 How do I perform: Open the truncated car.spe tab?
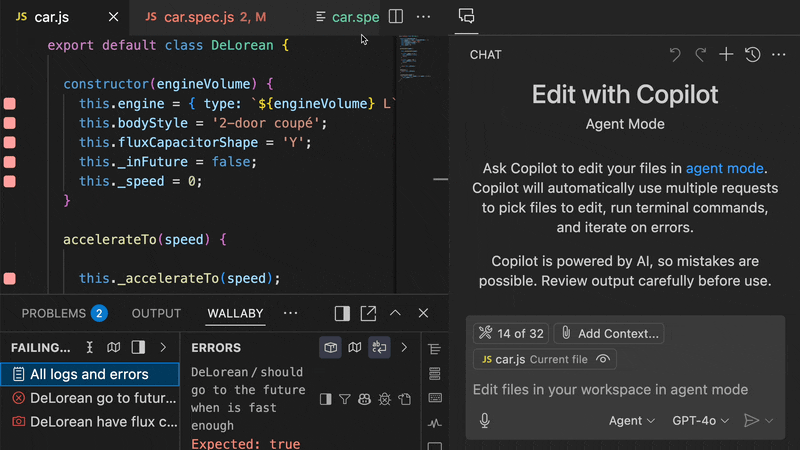(347, 17)
